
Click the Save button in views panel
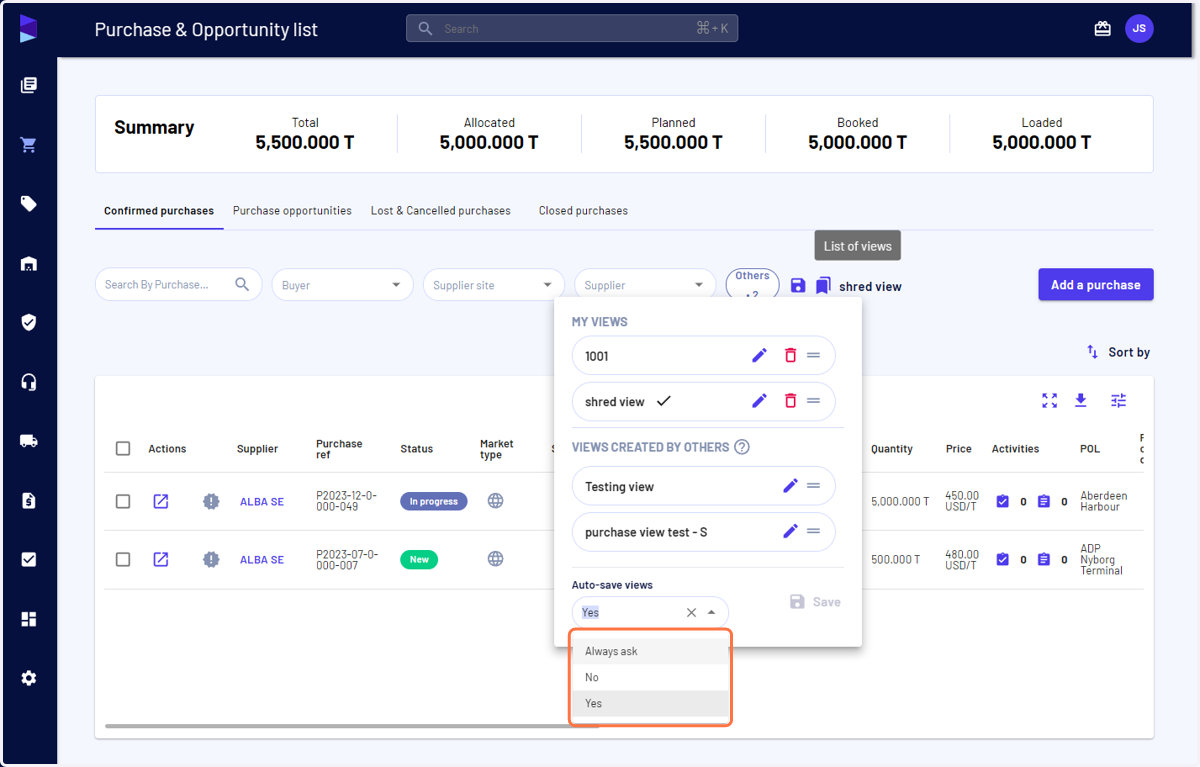coord(815,602)
